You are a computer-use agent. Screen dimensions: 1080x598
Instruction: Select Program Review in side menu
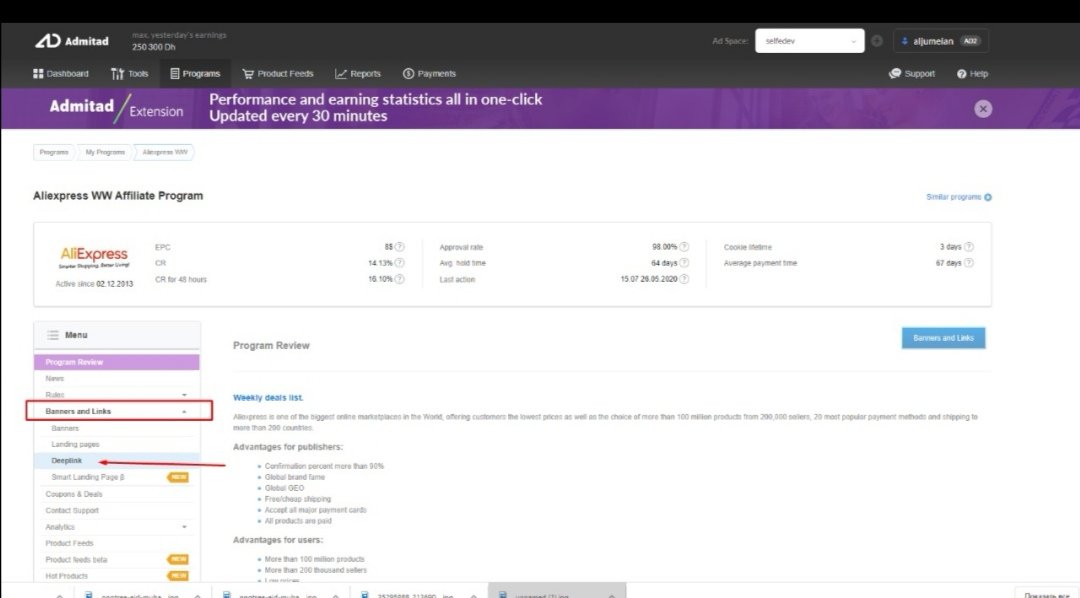coord(116,362)
